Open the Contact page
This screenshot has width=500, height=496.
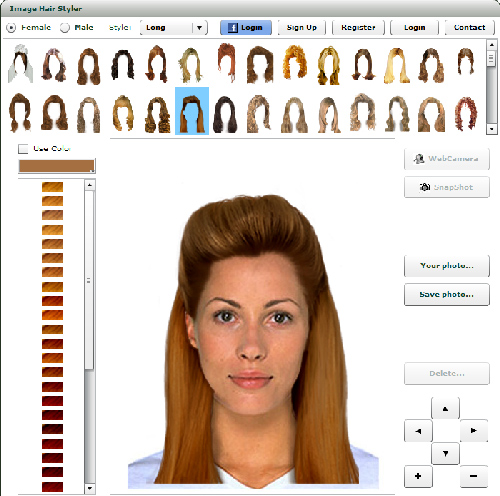470,28
